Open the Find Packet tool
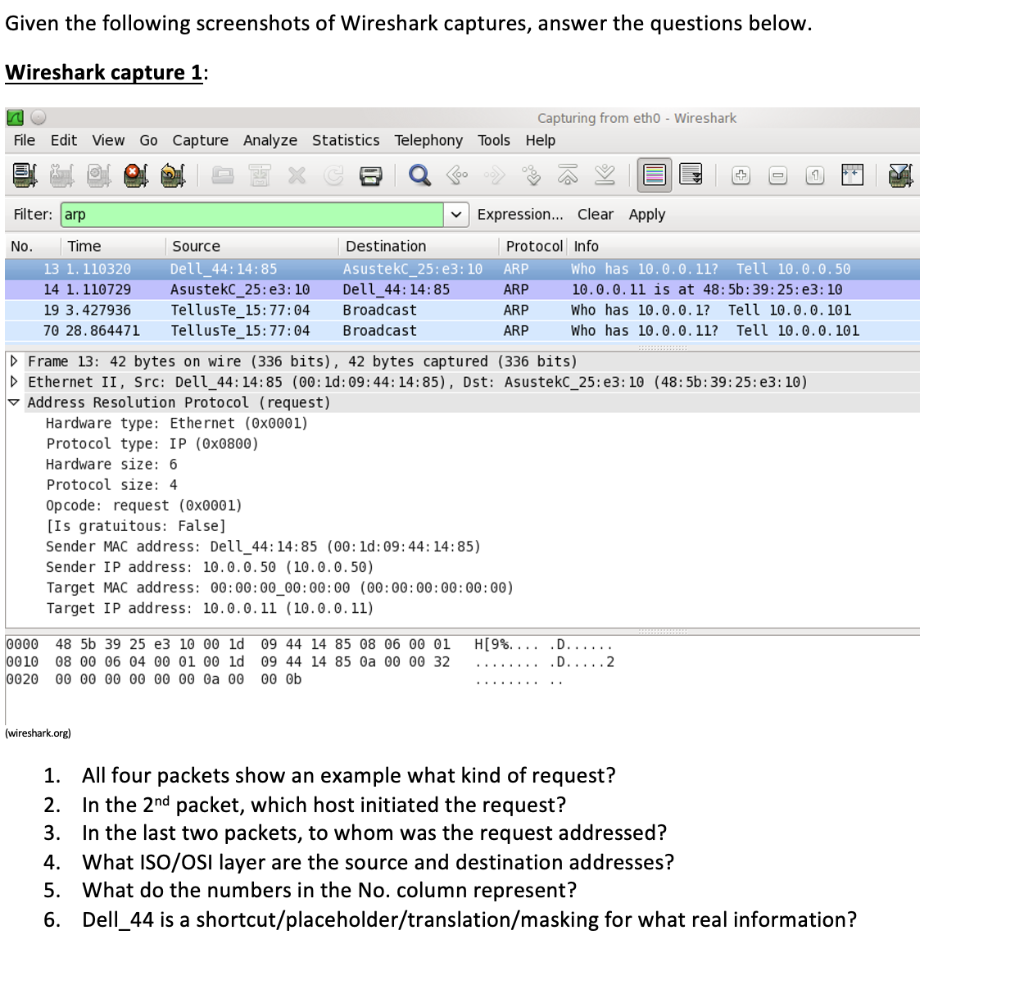Screen dimensions: 1024x1003 pyautogui.click(x=418, y=175)
